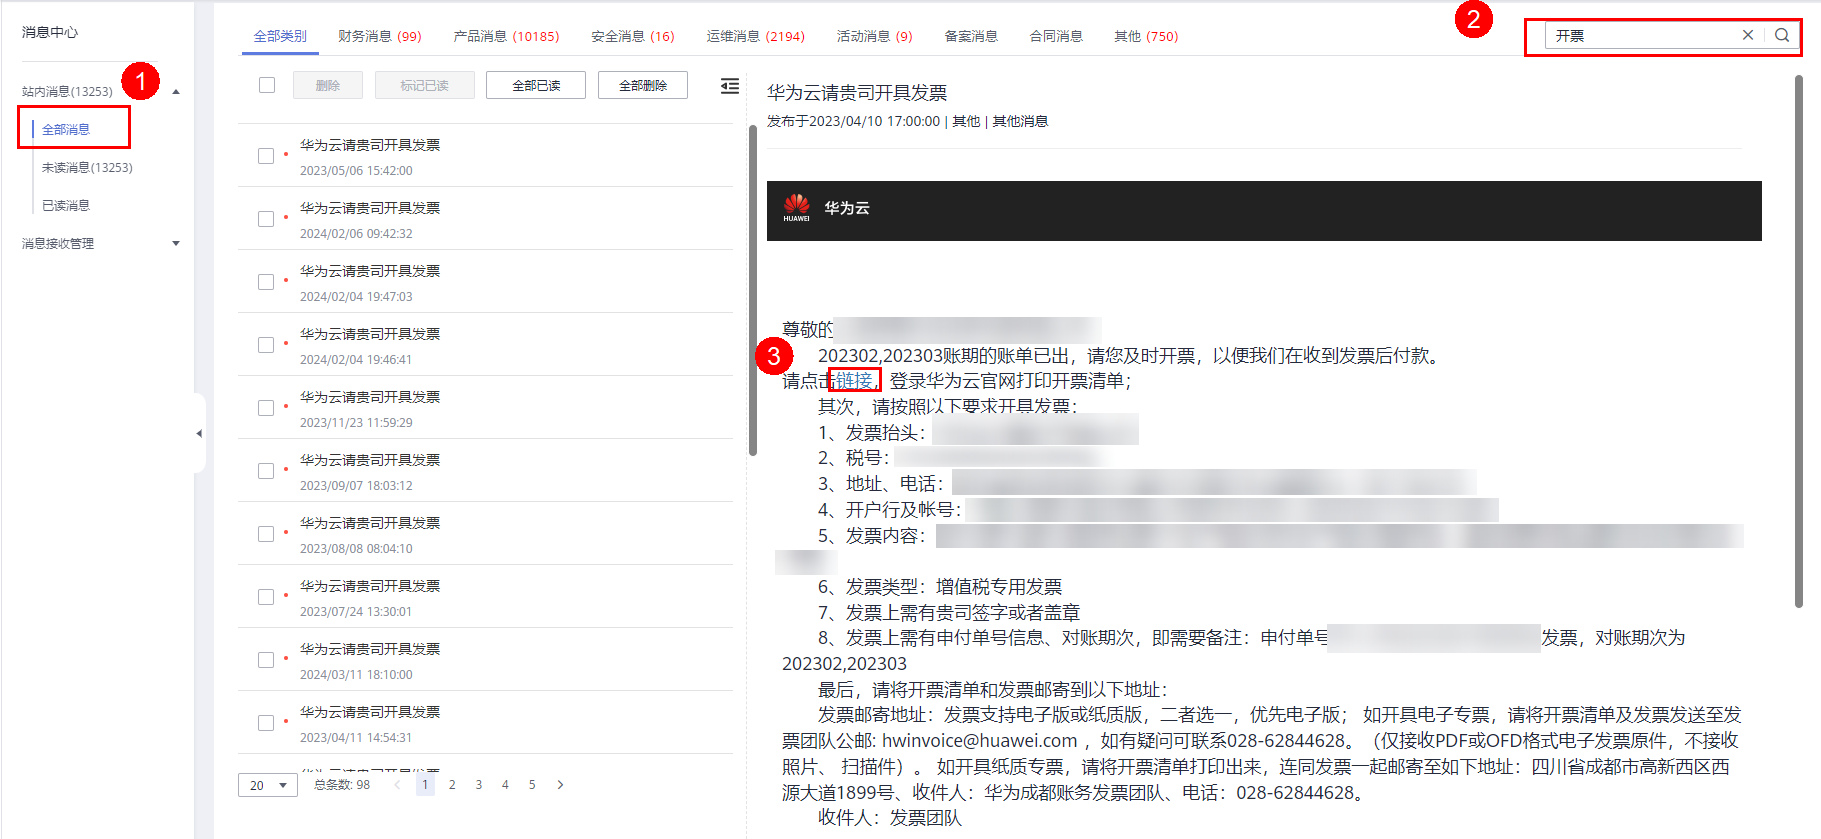Screen dimensions: 1821x839
Task: Select 未读消息(13253) in sidebar
Action: (x=87, y=167)
